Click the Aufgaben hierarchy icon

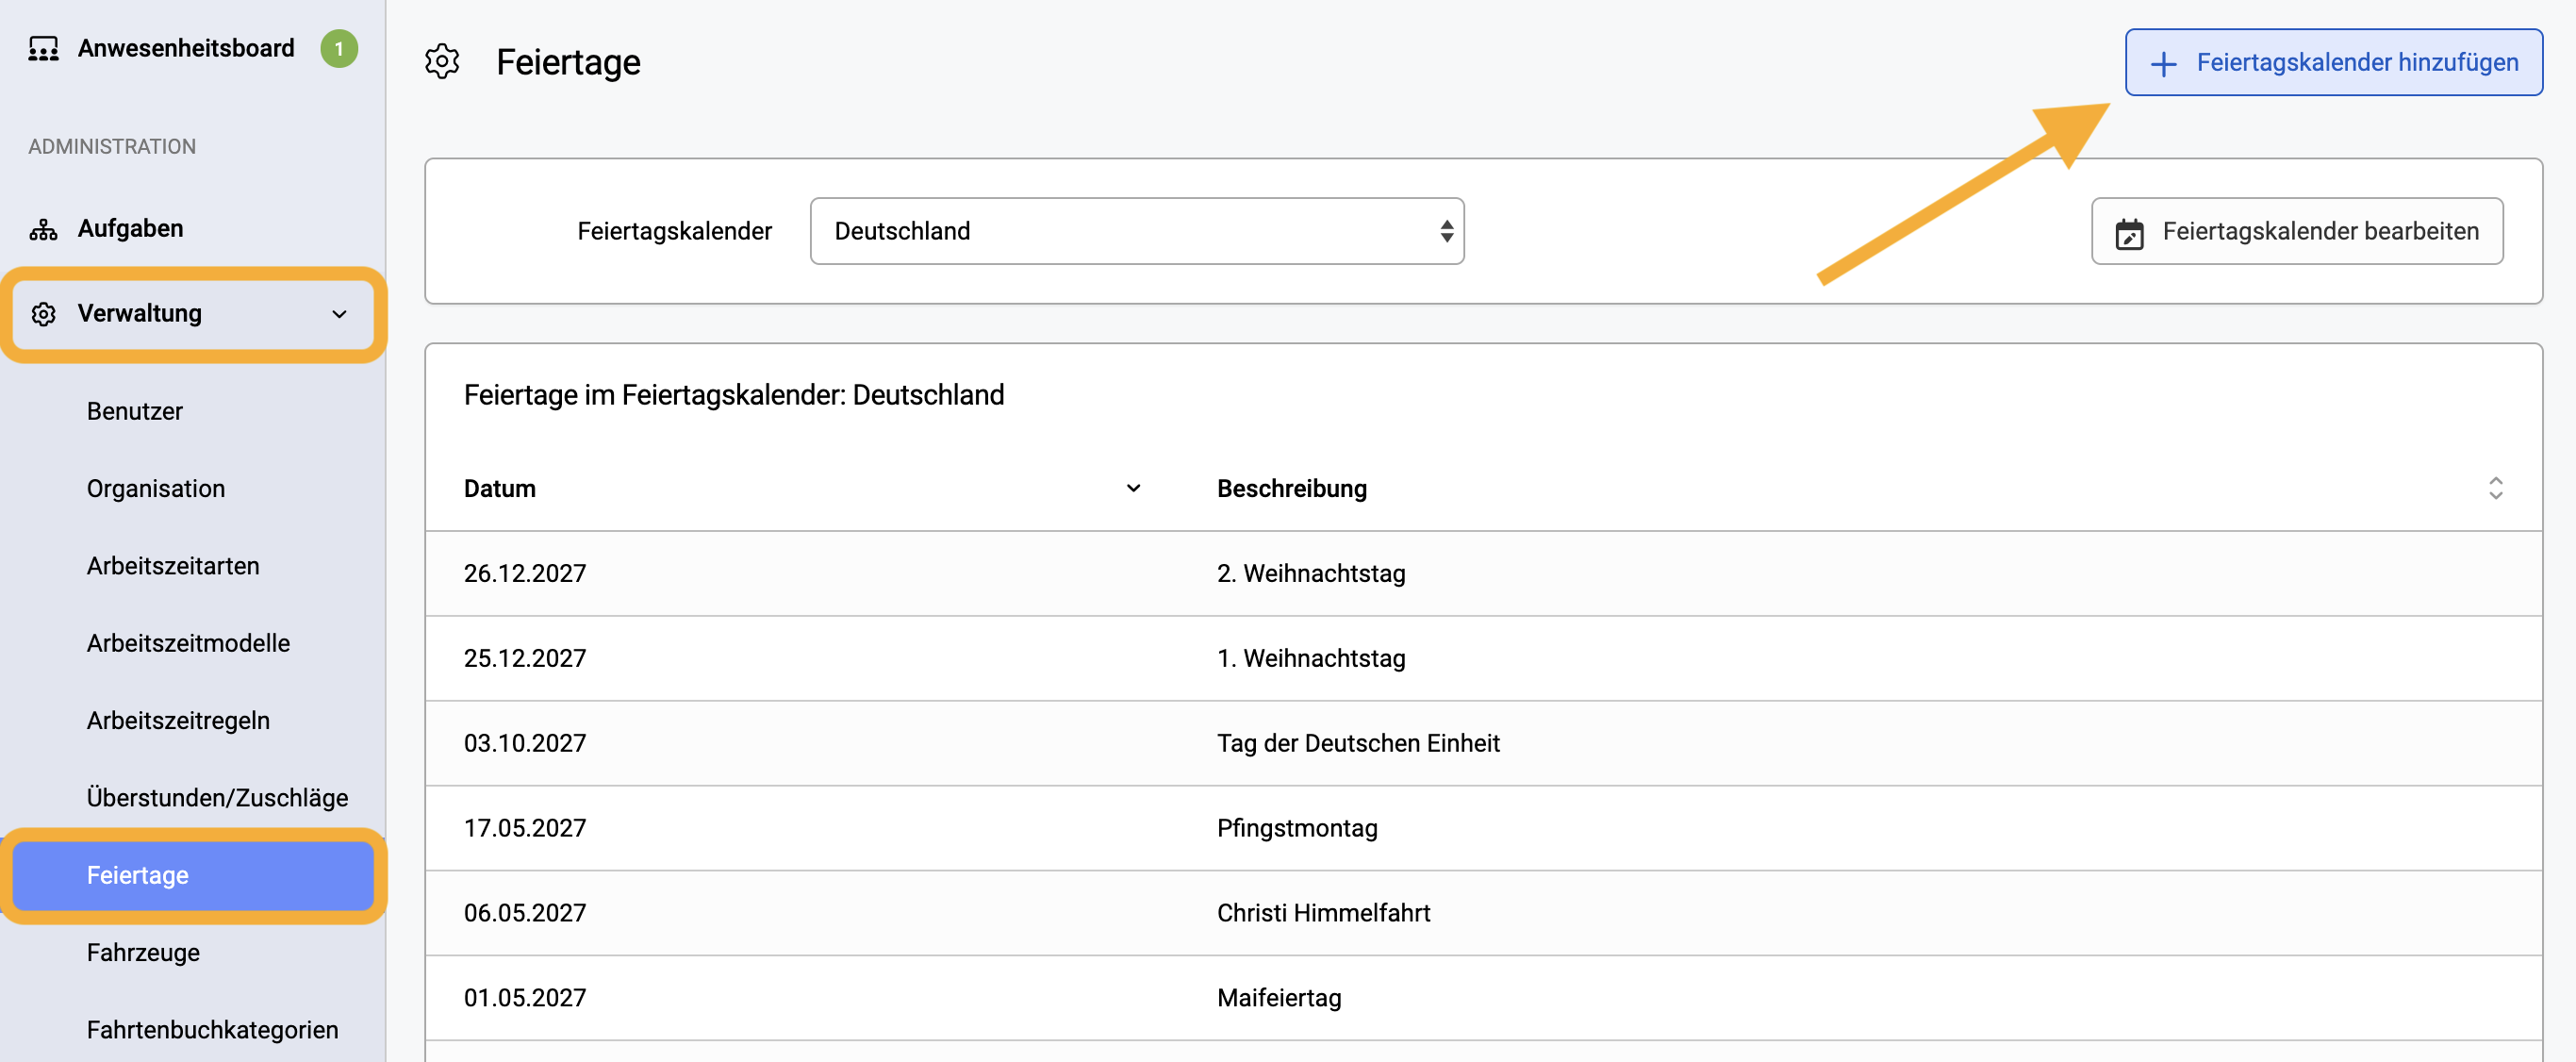tap(43, 229)
